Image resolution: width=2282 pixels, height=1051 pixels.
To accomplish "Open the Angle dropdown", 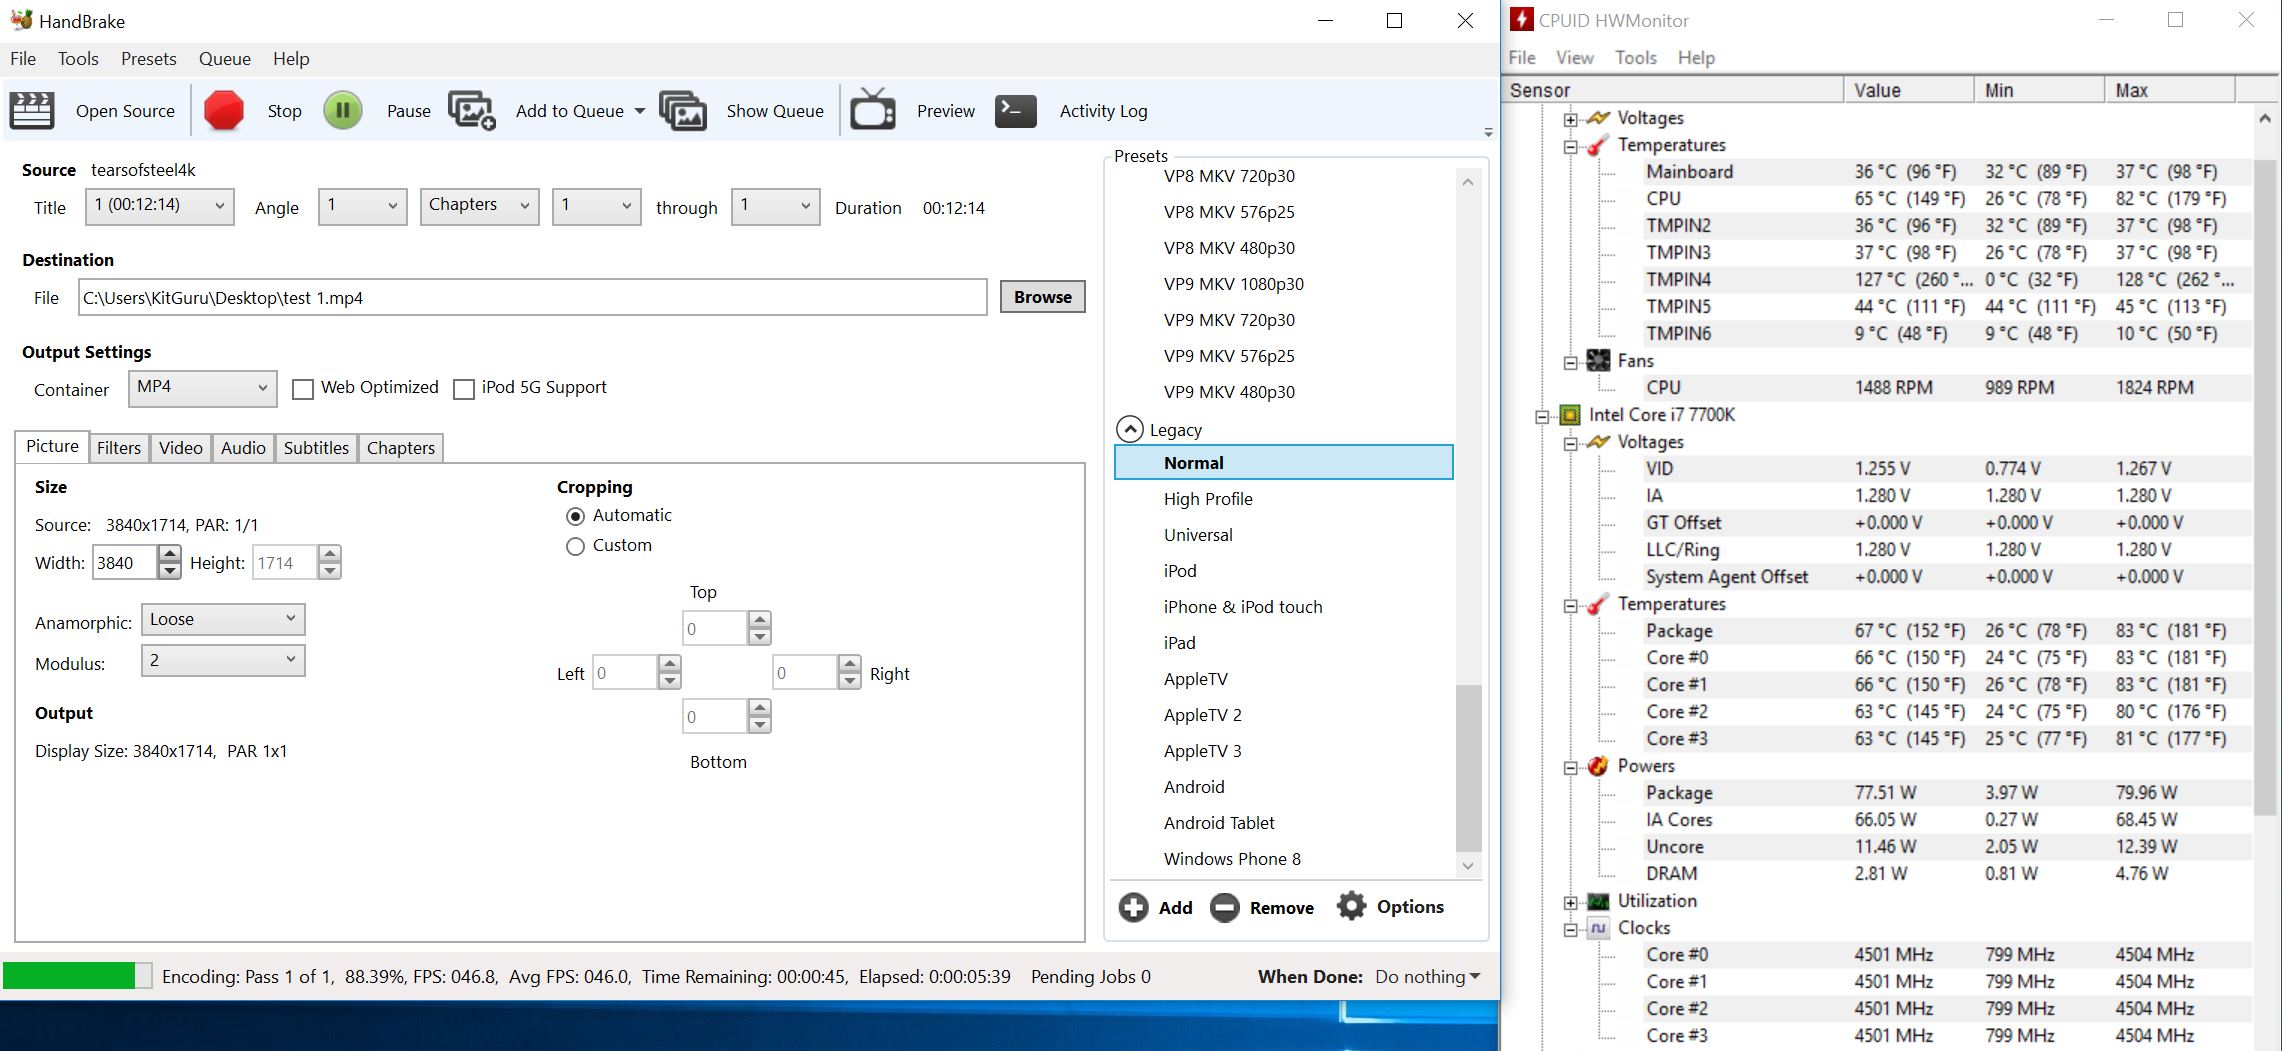I will point(363,206).
